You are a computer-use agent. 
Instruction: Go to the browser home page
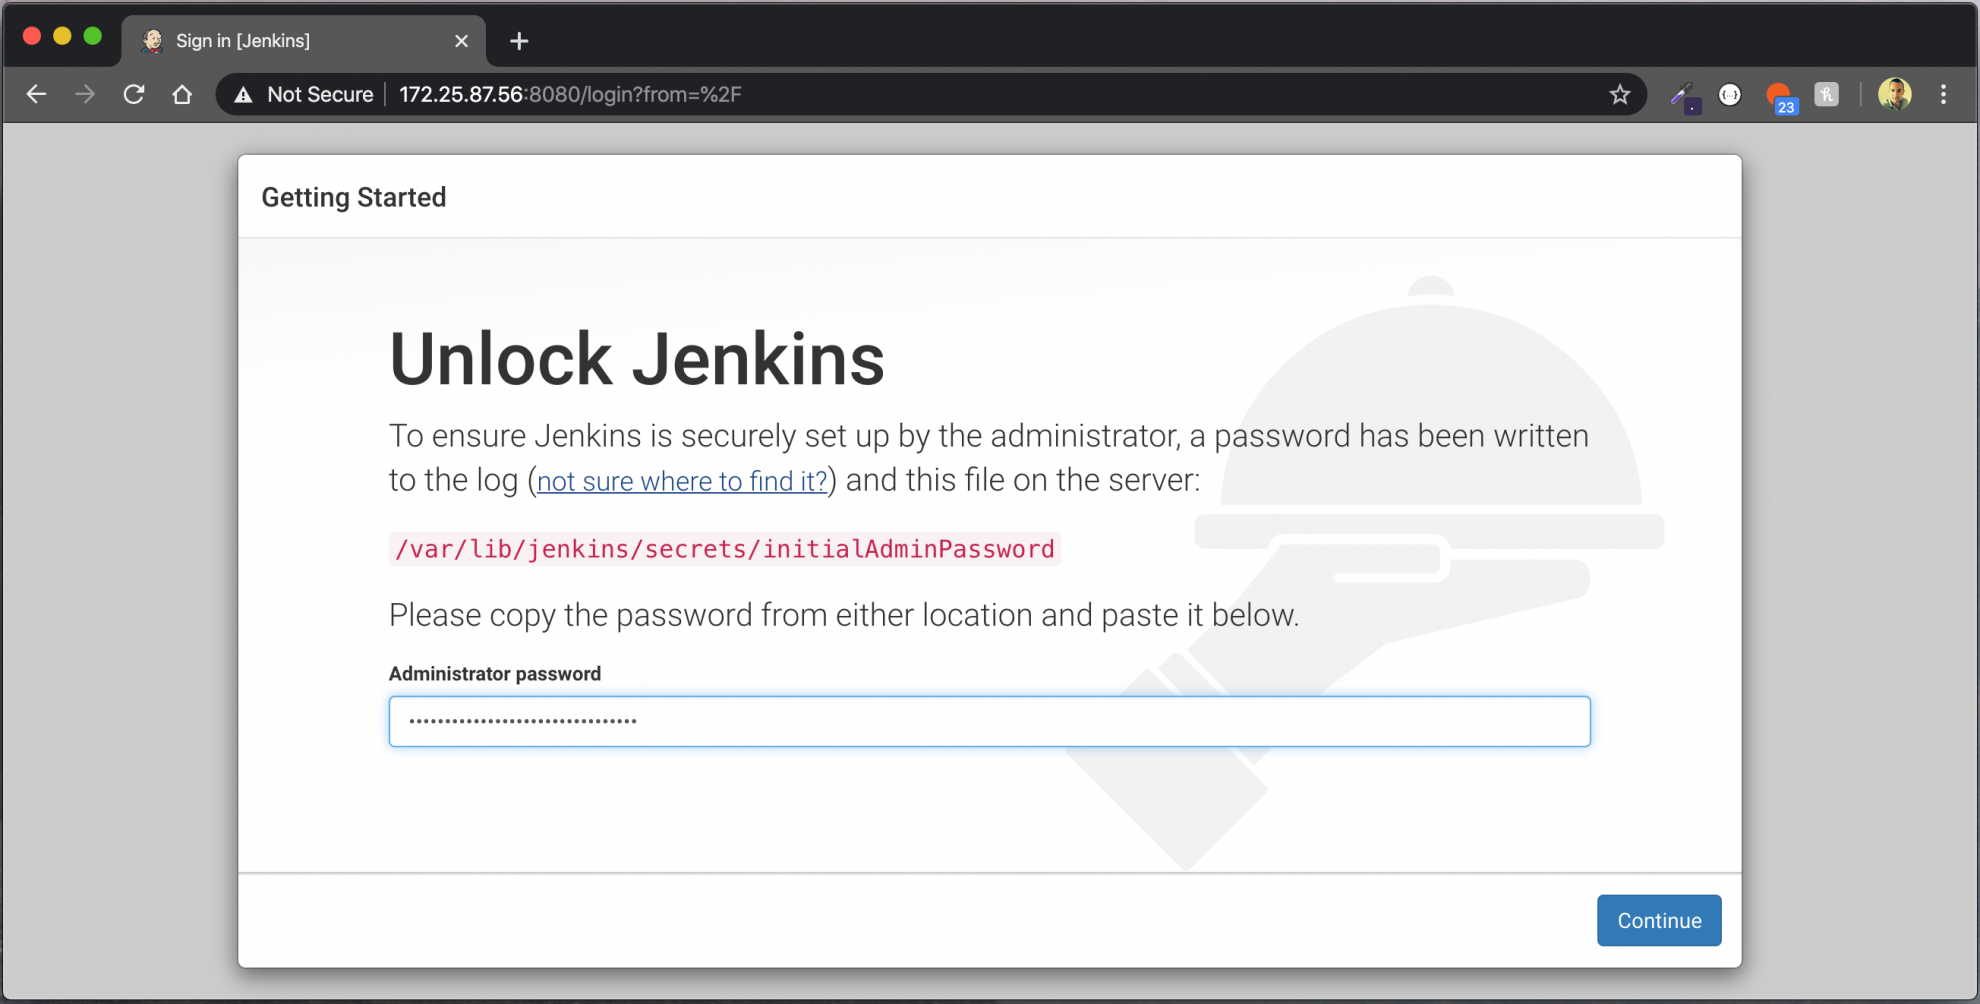pyautogui.click(x=182, y=95)
